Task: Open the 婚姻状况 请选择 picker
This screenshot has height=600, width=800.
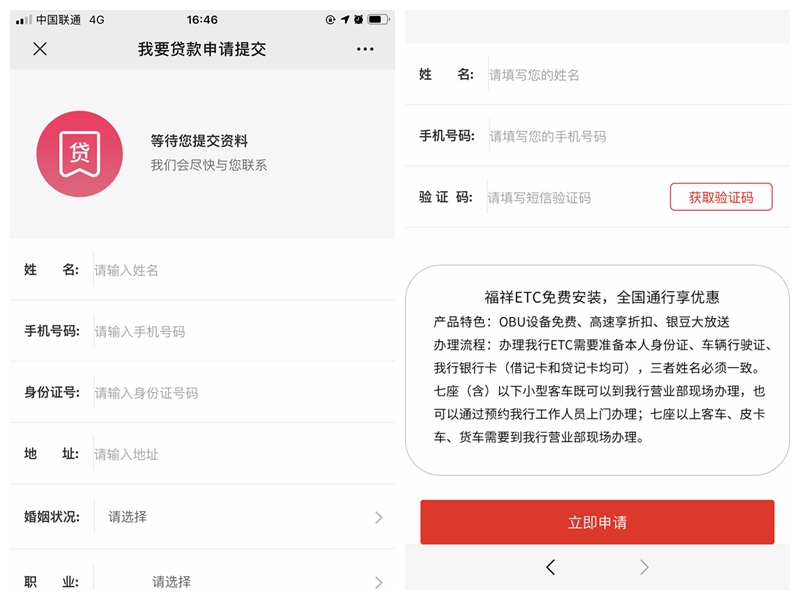Action: (x=128, y=517)
